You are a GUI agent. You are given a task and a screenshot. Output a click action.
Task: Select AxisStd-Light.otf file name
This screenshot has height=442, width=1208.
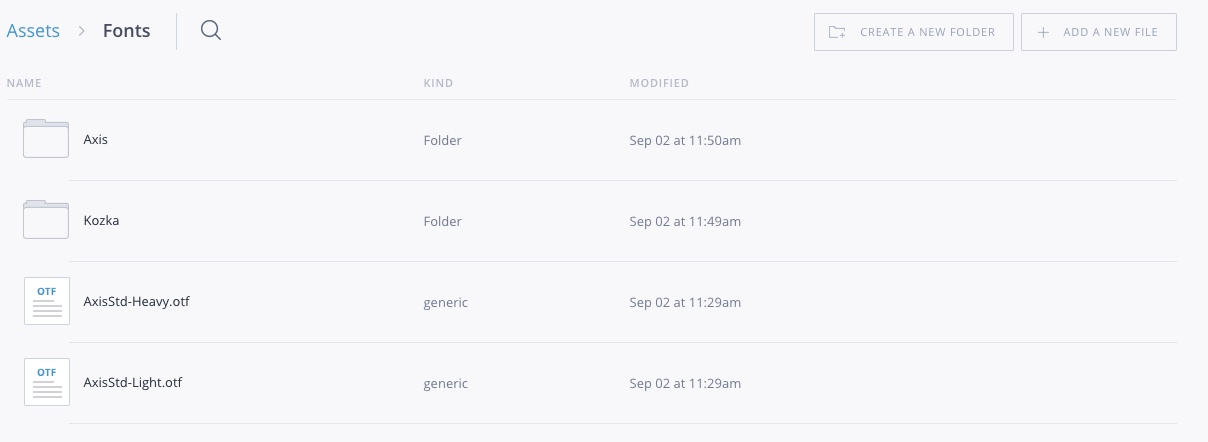pyautogui.click(x=133, y=382)
